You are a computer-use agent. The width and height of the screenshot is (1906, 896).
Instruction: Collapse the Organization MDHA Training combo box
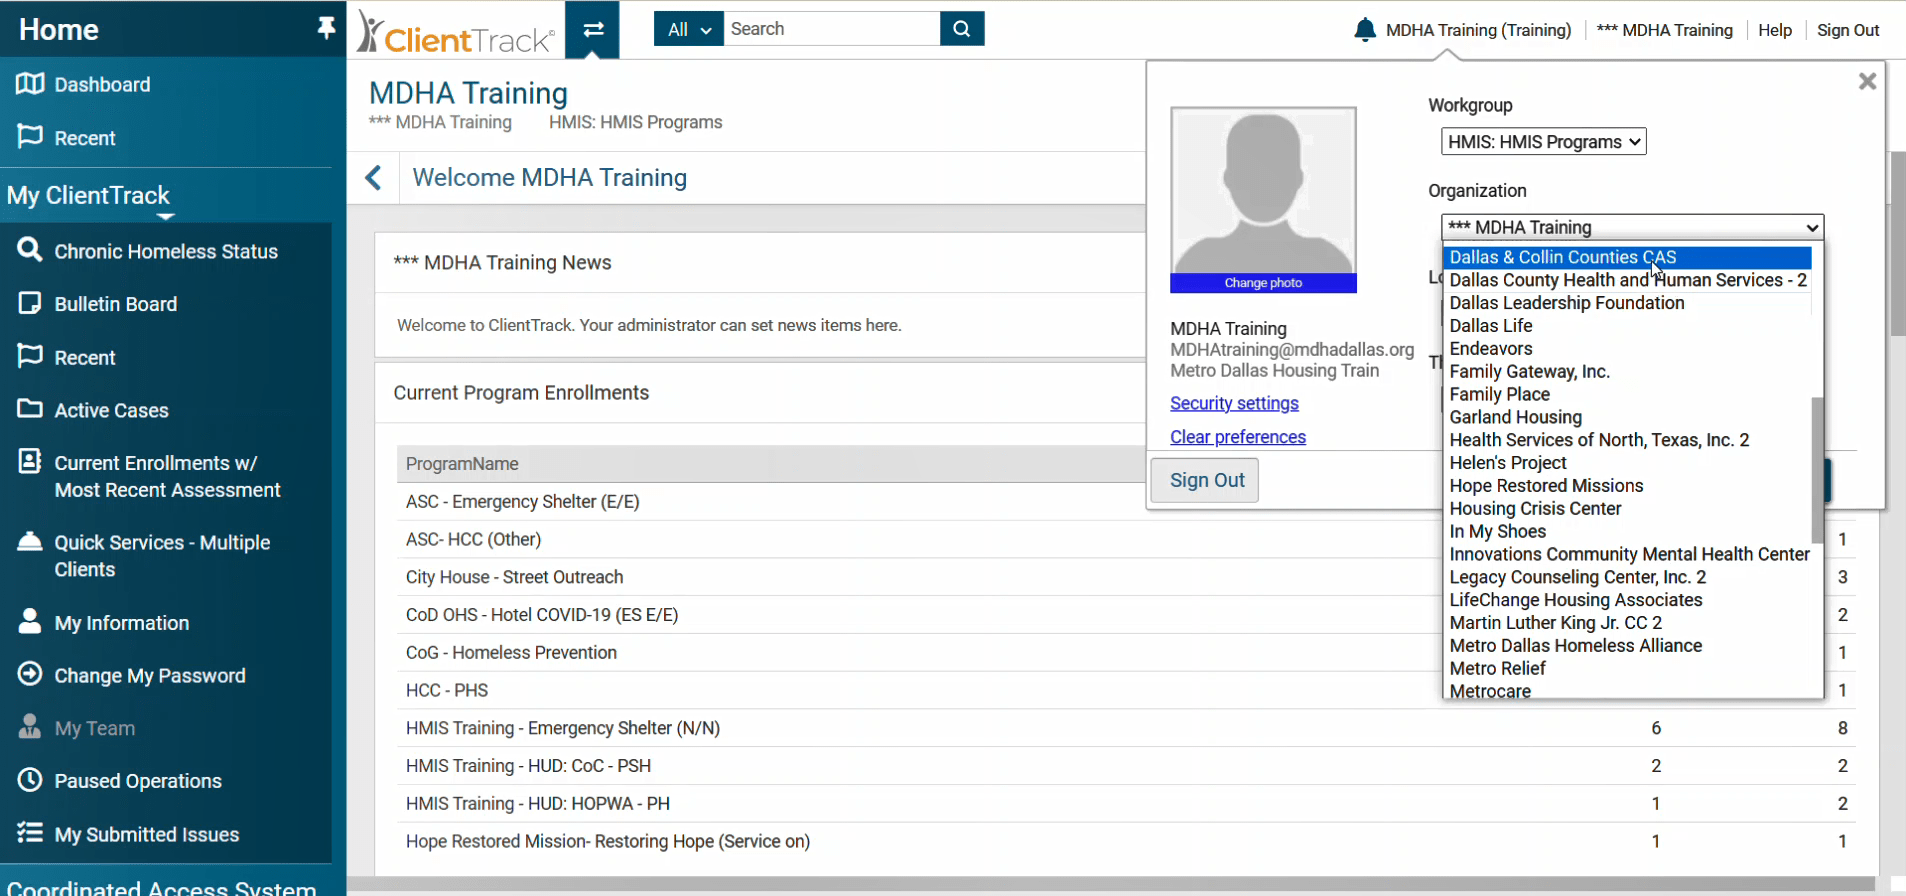(1632, 227)
